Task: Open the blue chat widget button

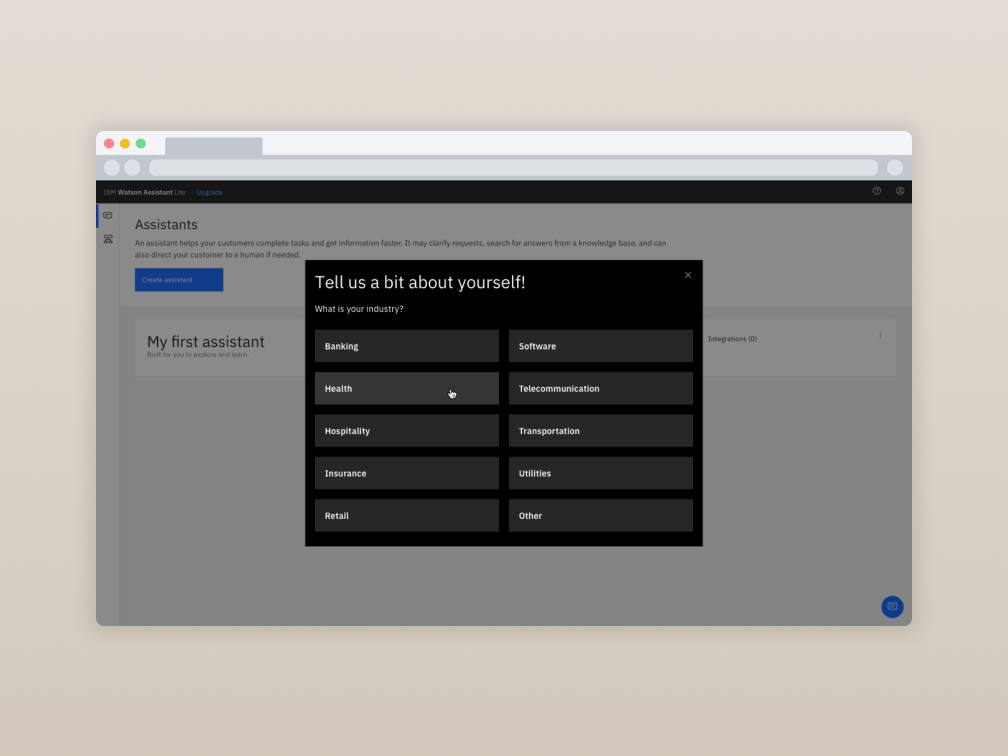Action: pos(892,607)
